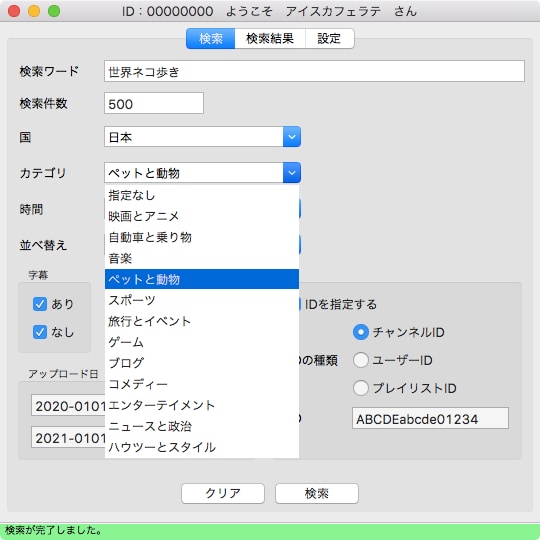
Task: Click the 検索 button at bottom
Action: (x=317, y=493)
